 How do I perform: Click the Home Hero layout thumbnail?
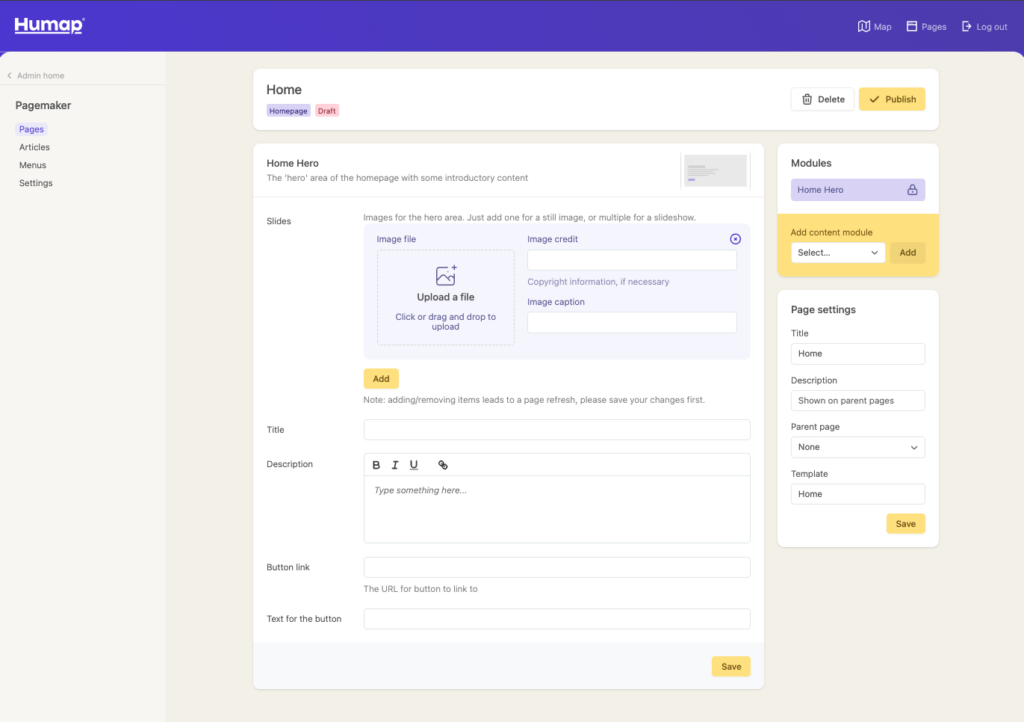[x=715, y=170]
